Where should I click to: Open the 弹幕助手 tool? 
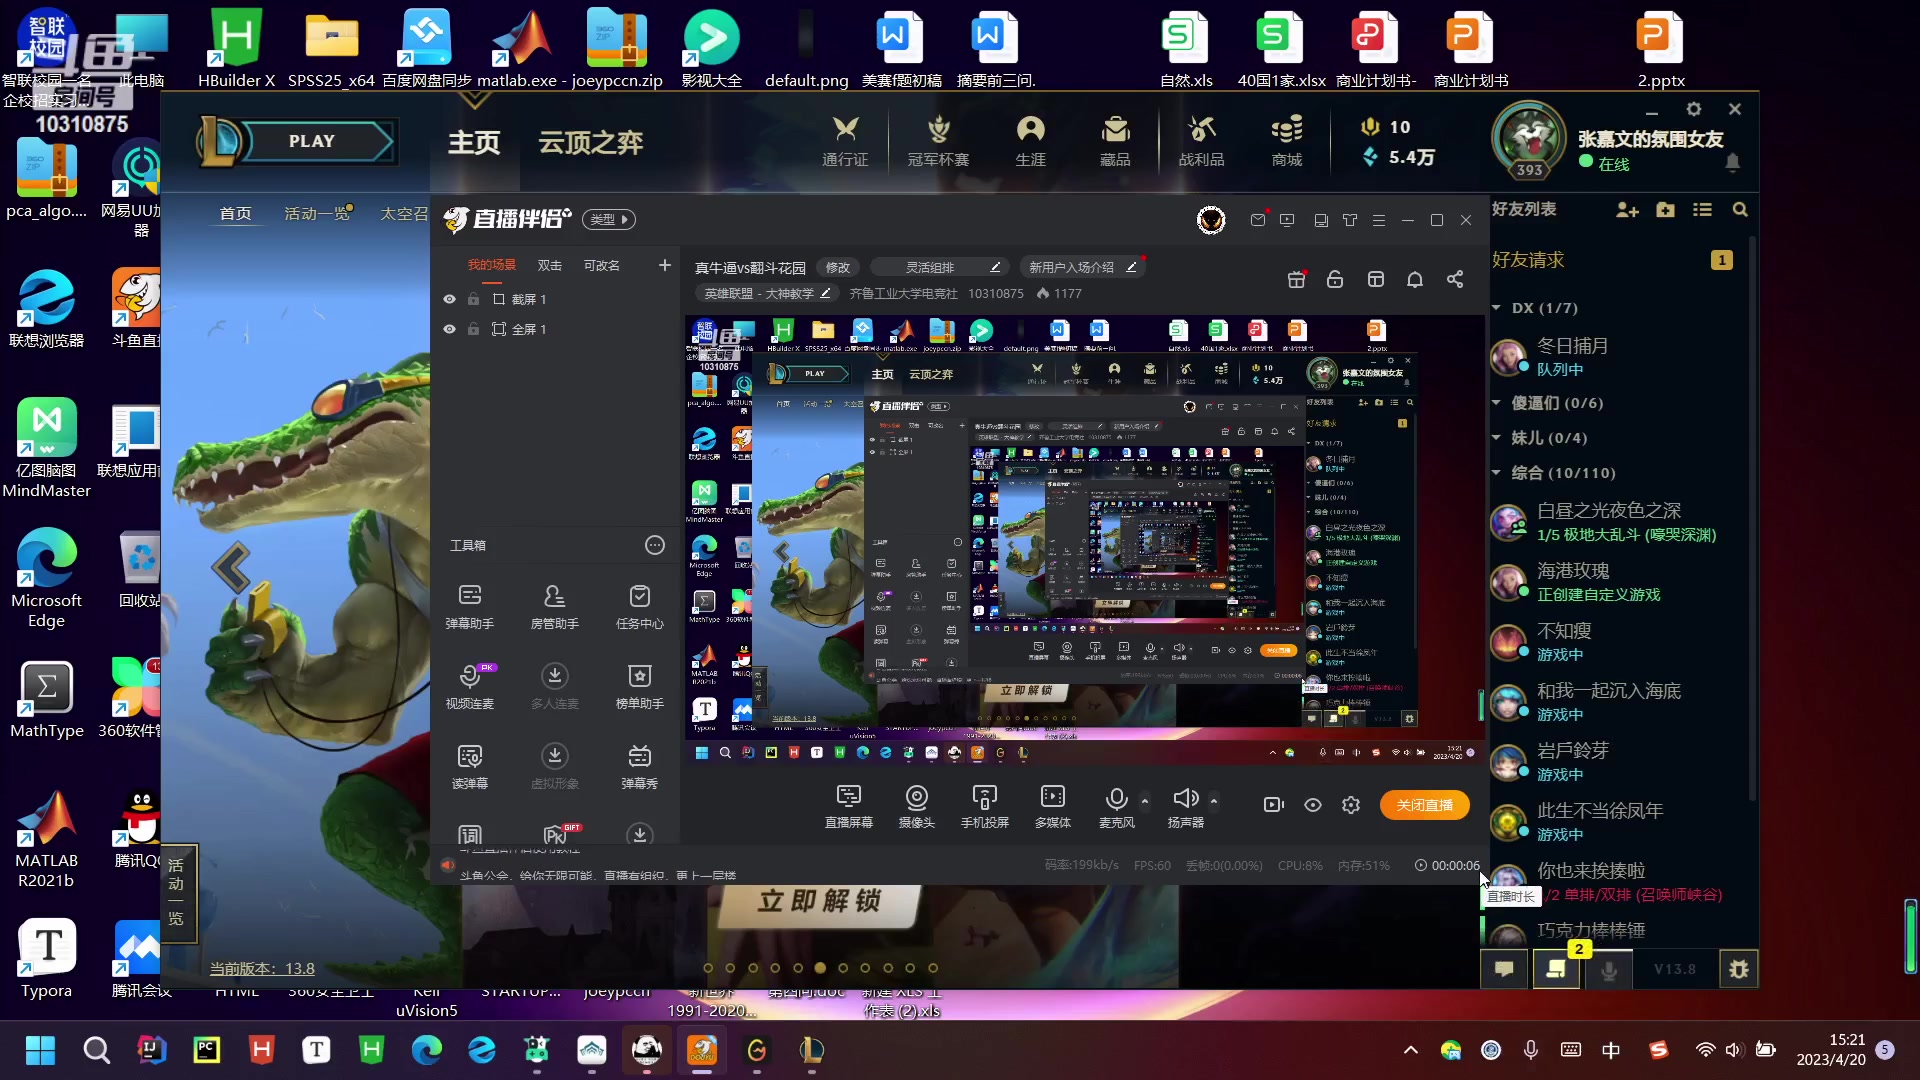(470, 605)
